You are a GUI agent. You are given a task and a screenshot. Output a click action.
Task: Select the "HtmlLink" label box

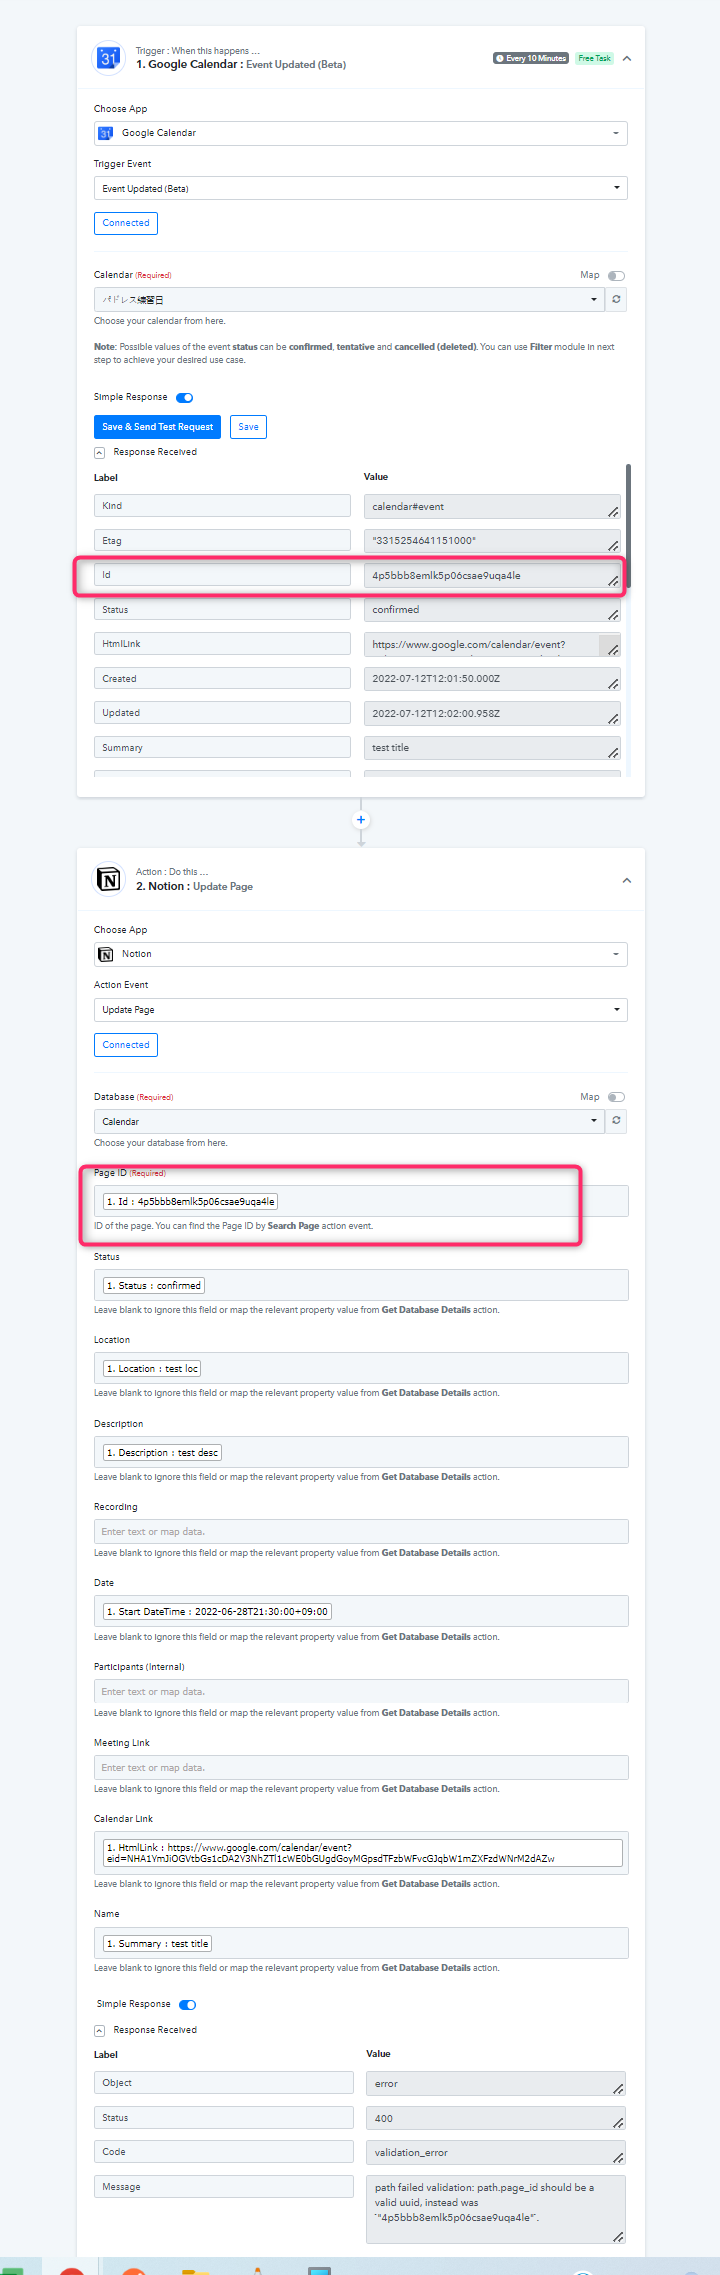point(222,644)
